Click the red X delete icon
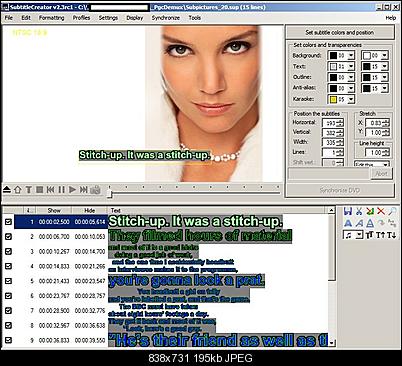 381,211
